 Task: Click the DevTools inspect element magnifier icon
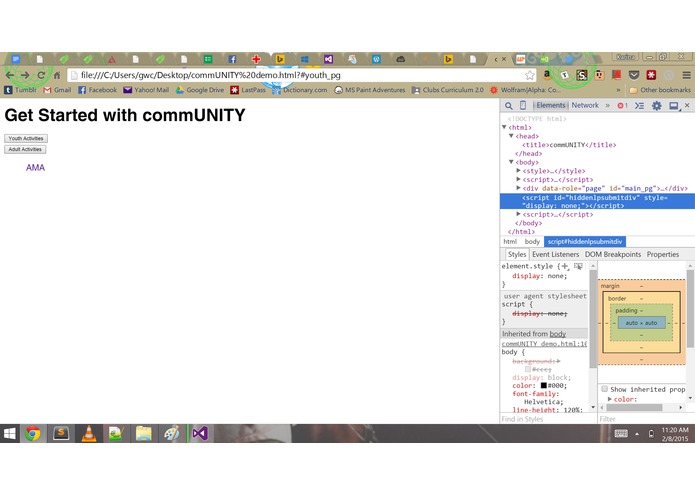508,105
